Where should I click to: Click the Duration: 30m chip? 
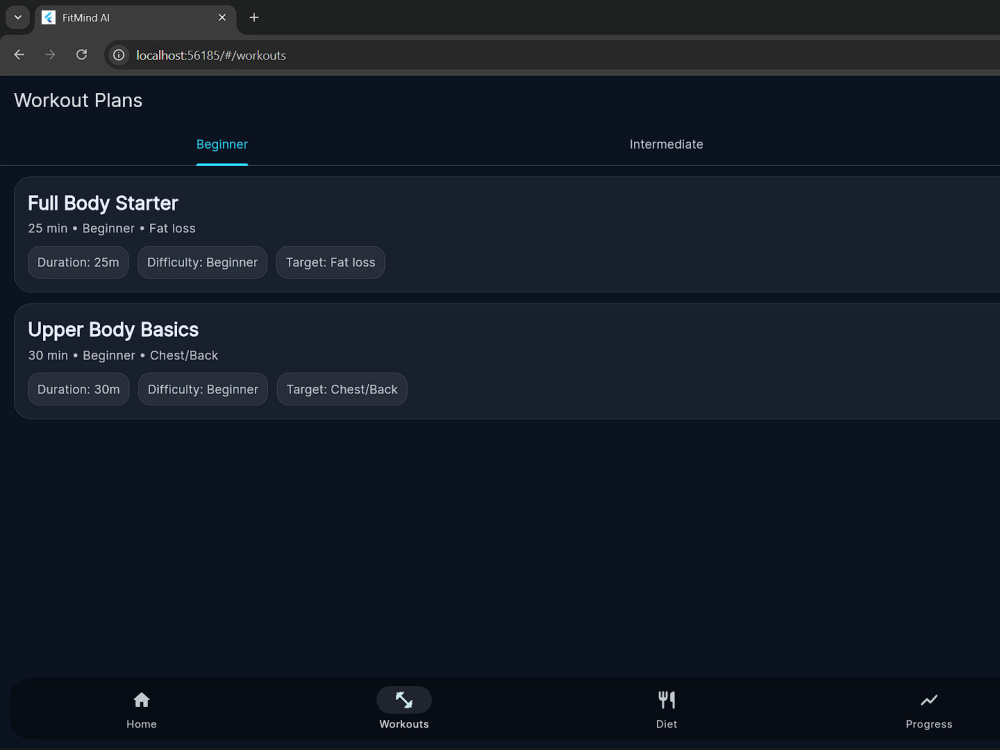(78, 390)
